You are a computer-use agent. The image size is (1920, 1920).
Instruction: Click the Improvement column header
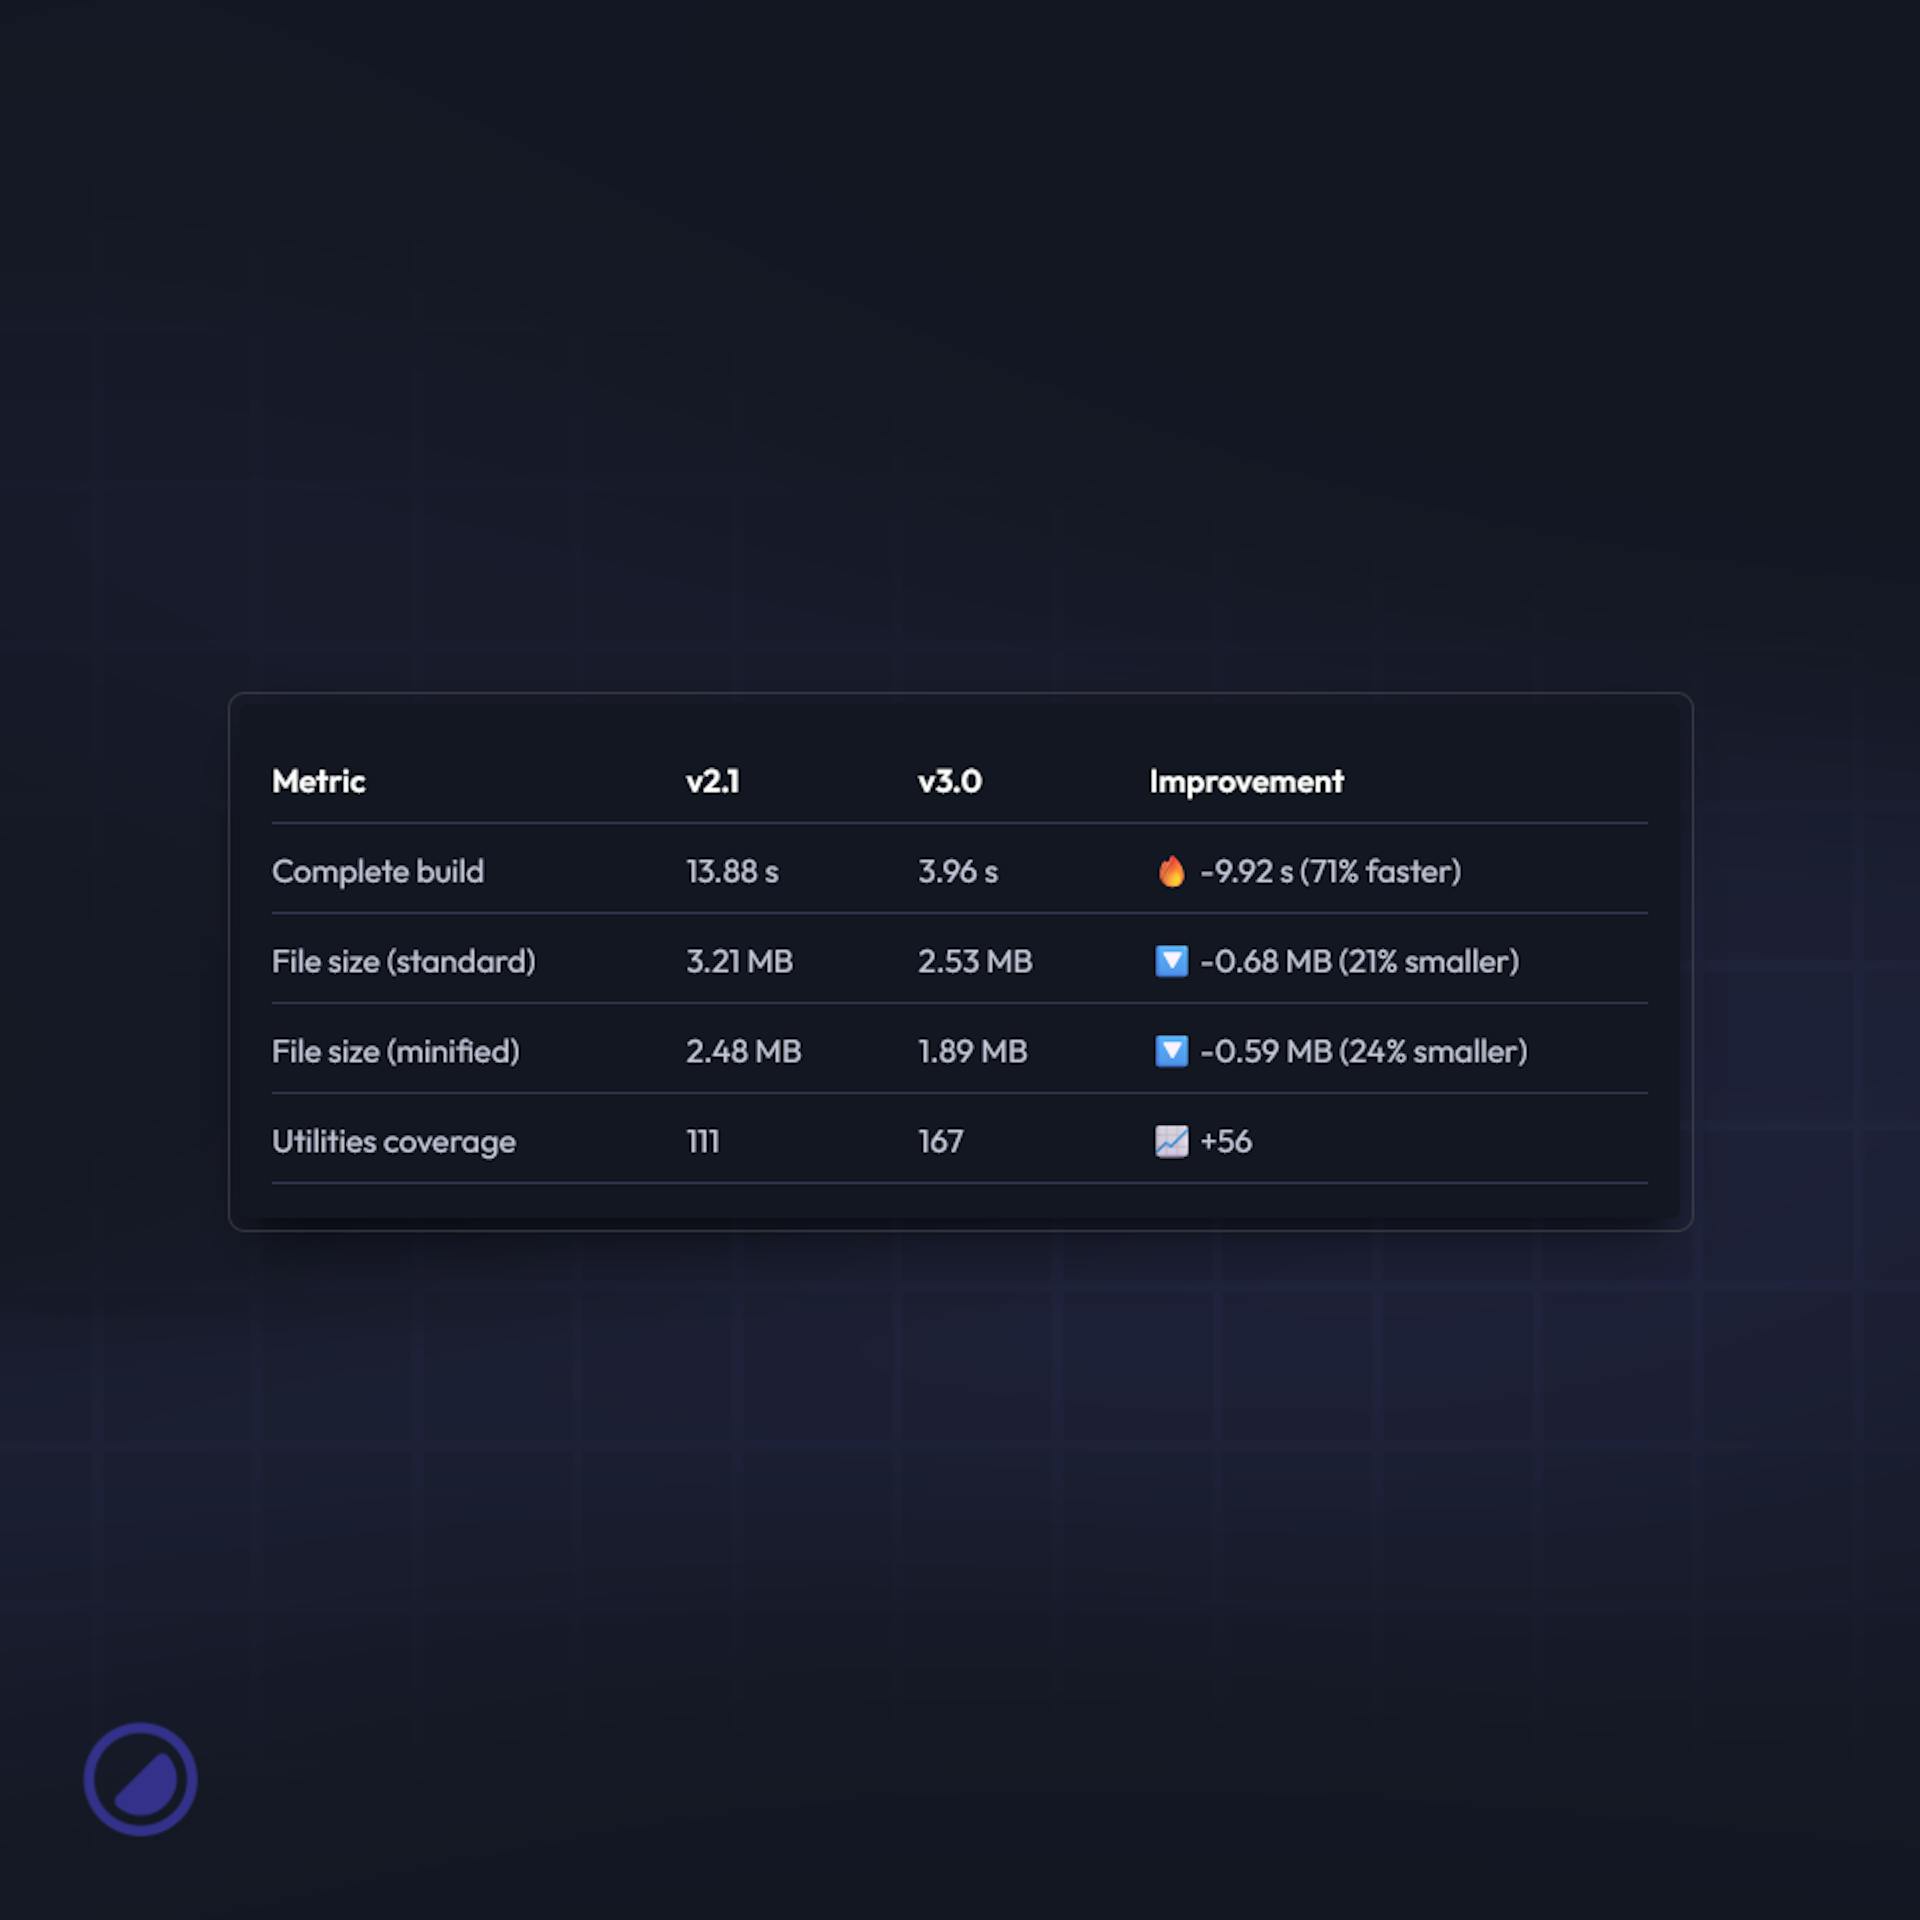1246,781
